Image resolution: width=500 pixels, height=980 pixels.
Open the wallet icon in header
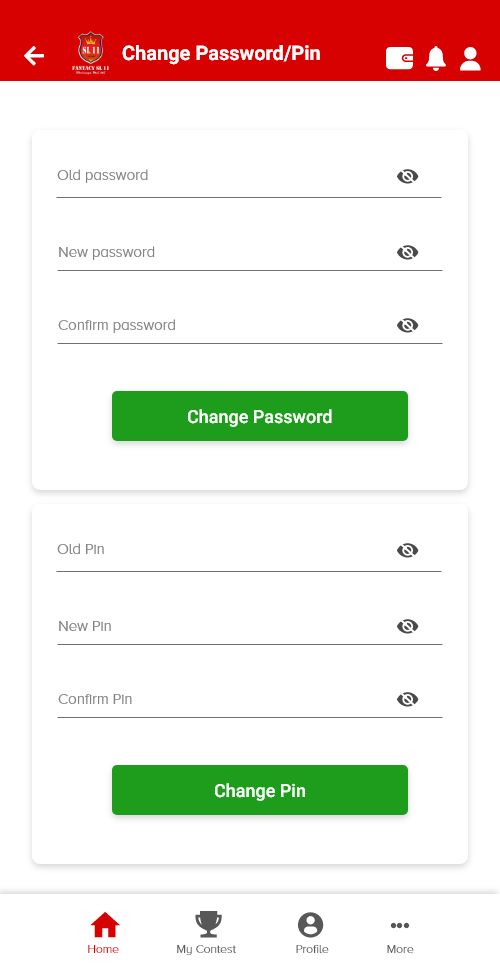click(x=399, y=58)
